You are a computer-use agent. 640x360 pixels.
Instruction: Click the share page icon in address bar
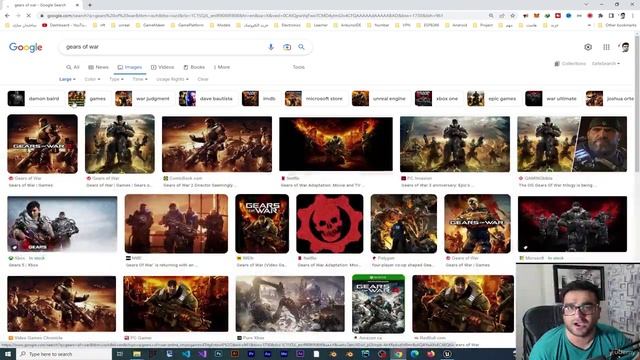502,16
